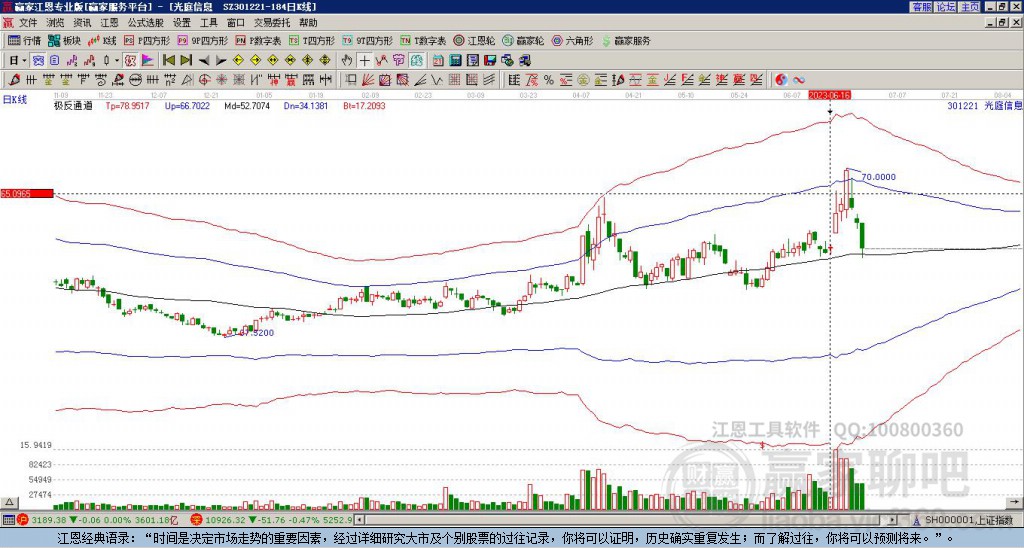Select the hand pan tool icon

coord(347,61)
